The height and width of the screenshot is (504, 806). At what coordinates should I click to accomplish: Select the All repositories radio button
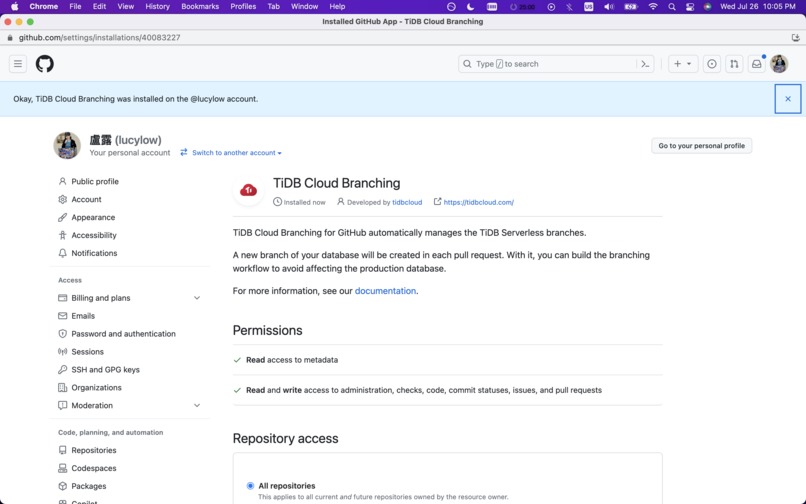250,486
